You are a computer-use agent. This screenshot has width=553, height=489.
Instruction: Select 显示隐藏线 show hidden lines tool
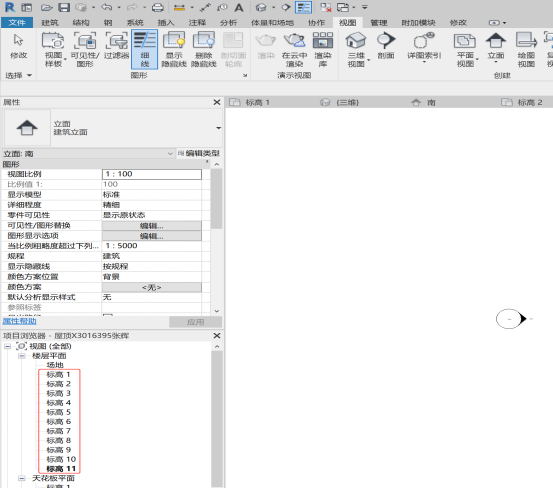tap(174, 49)
